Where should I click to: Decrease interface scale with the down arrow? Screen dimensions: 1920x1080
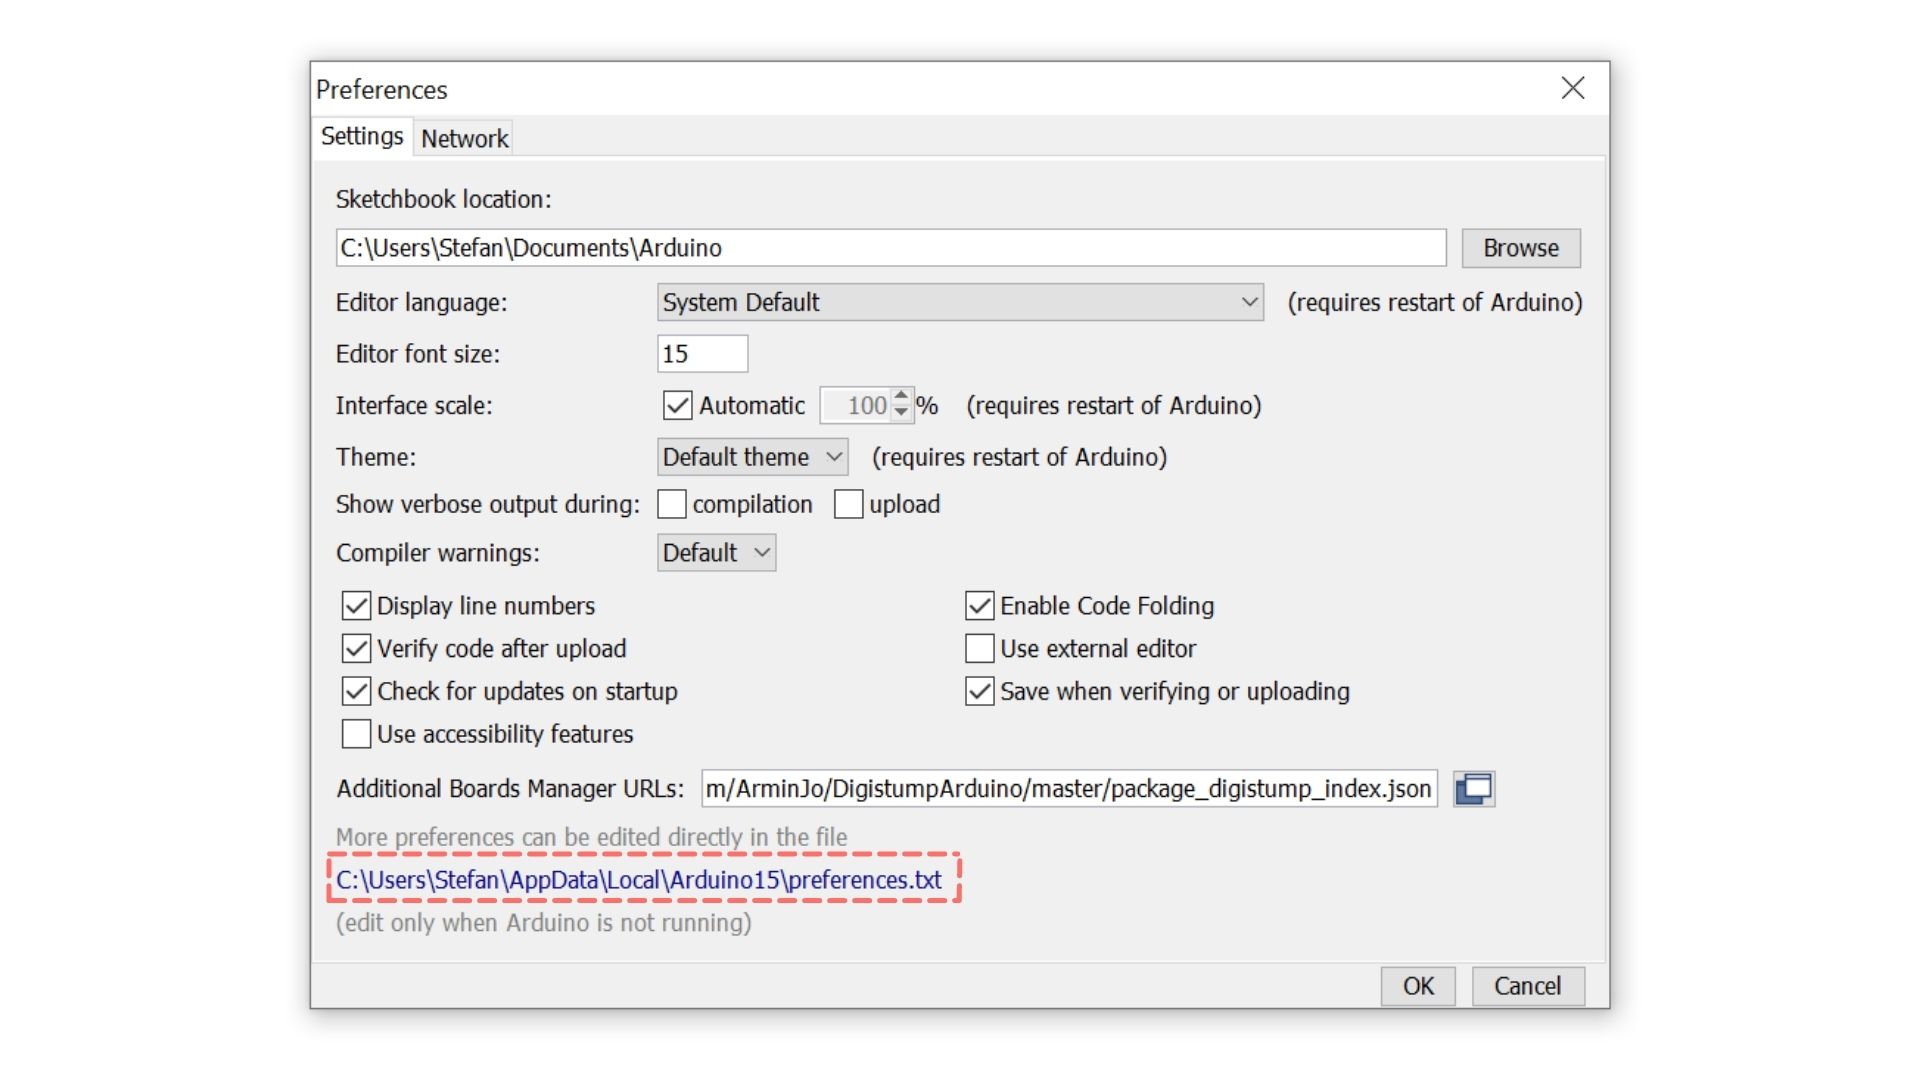pyautogui.click(x=901, y=412)
